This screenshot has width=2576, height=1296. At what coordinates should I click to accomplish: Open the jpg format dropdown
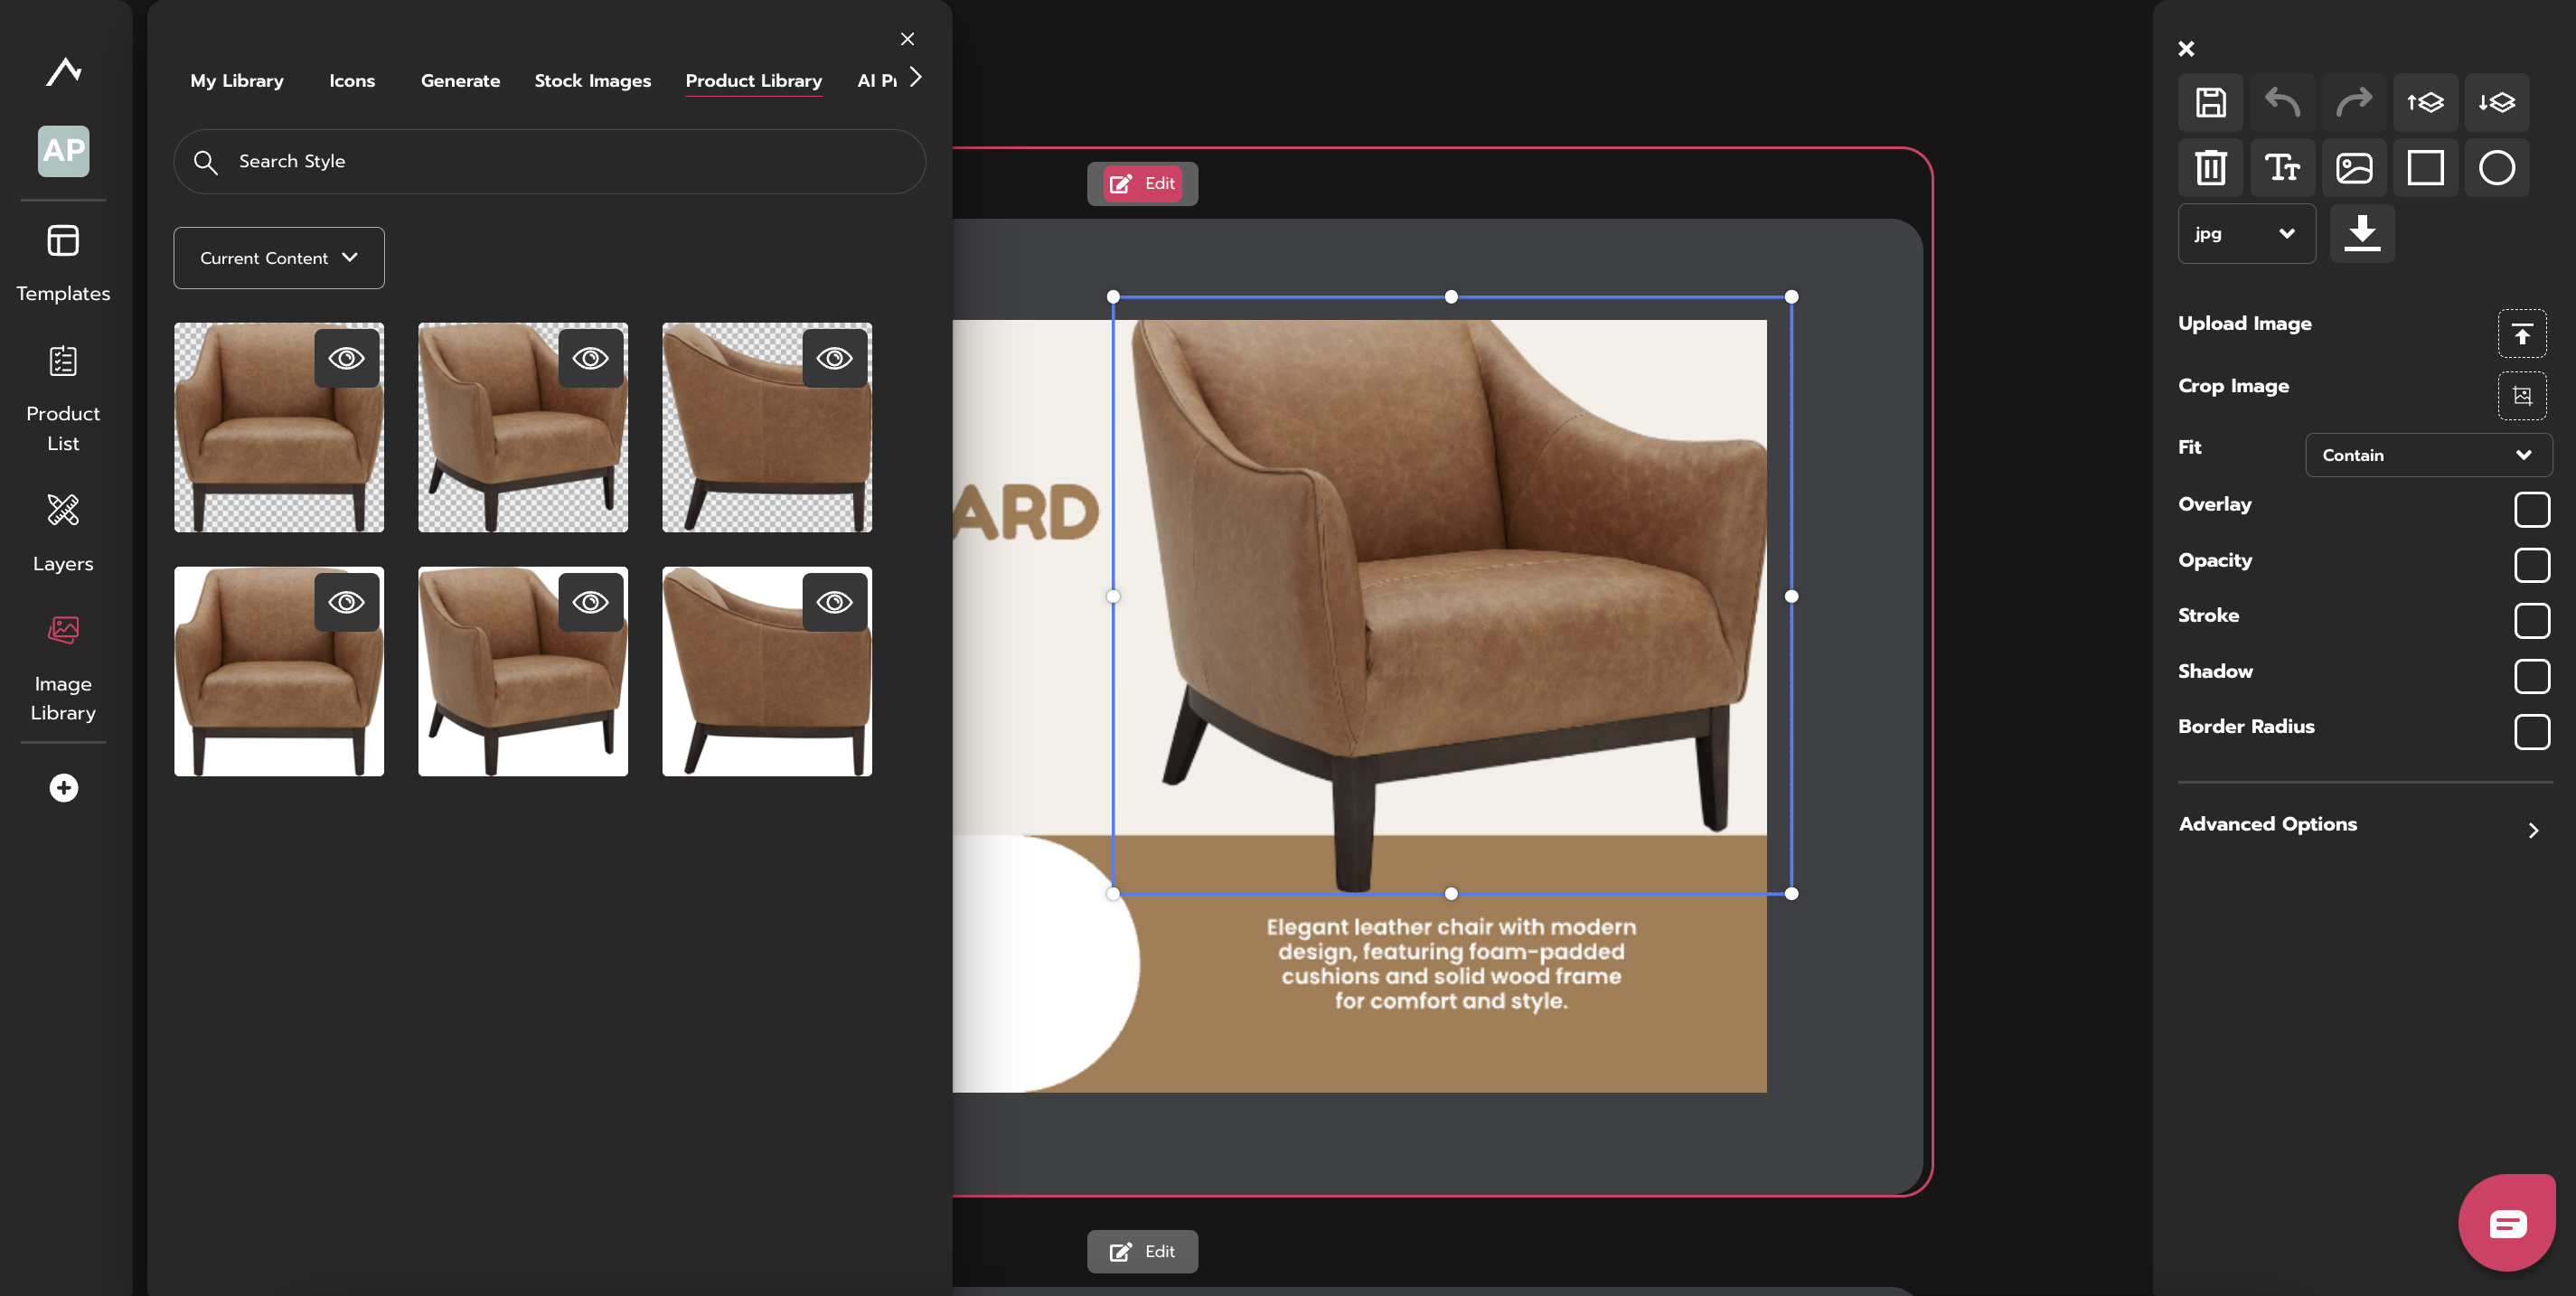[x=2245, y=233]
